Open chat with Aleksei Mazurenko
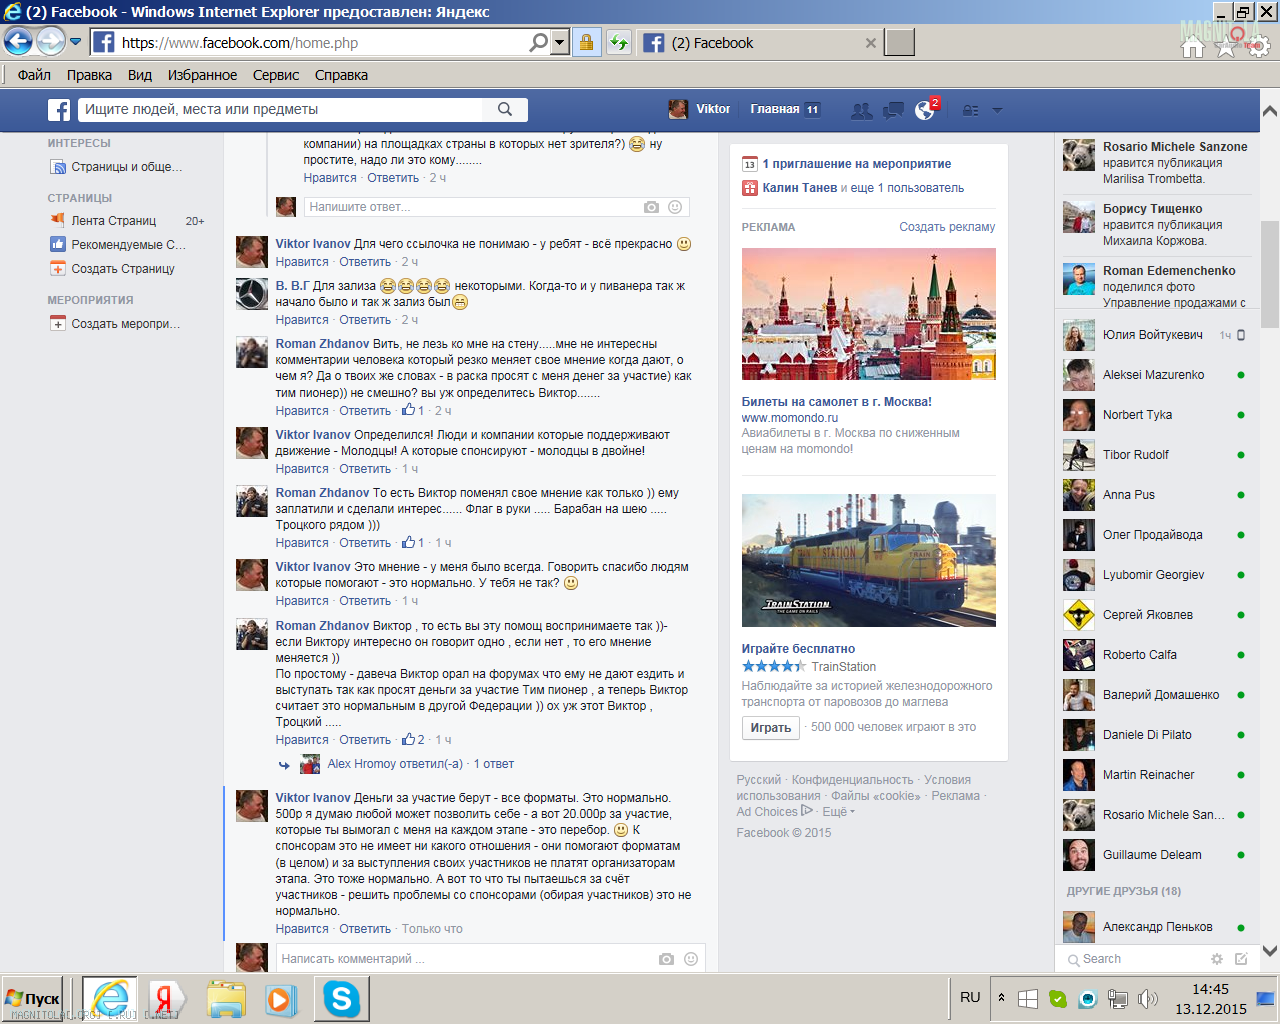The height and width of the screenshot is (1024, 1280). (1155, 375)
